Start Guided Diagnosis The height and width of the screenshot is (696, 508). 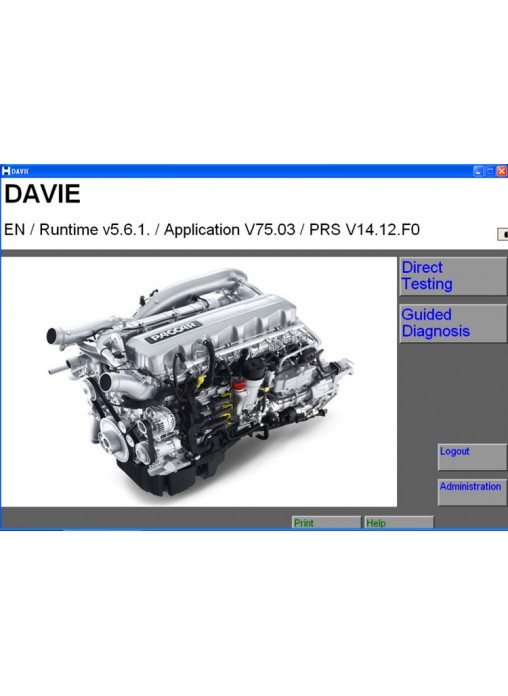[x=453, y=323]
